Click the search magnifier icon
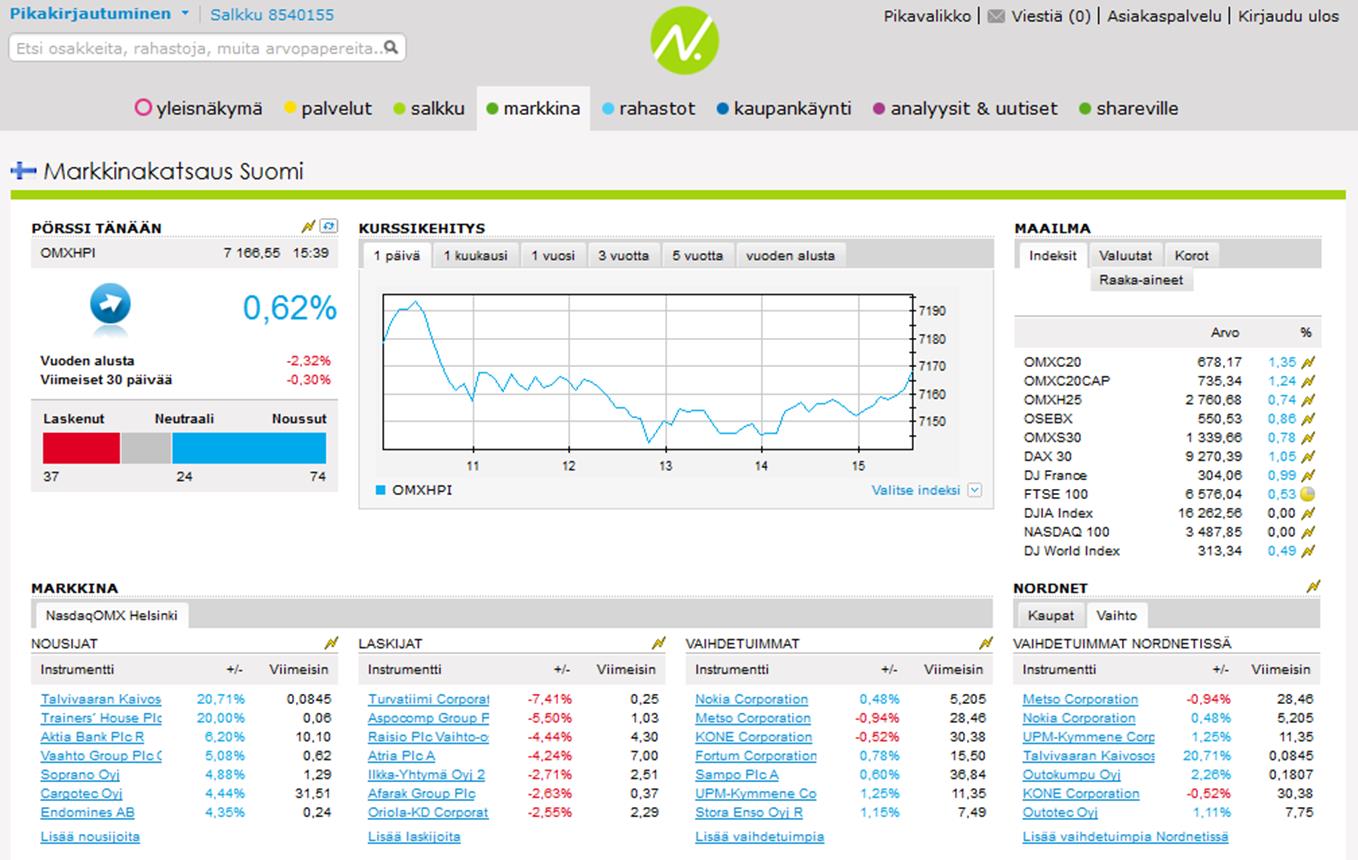 [x=391, y=47]
